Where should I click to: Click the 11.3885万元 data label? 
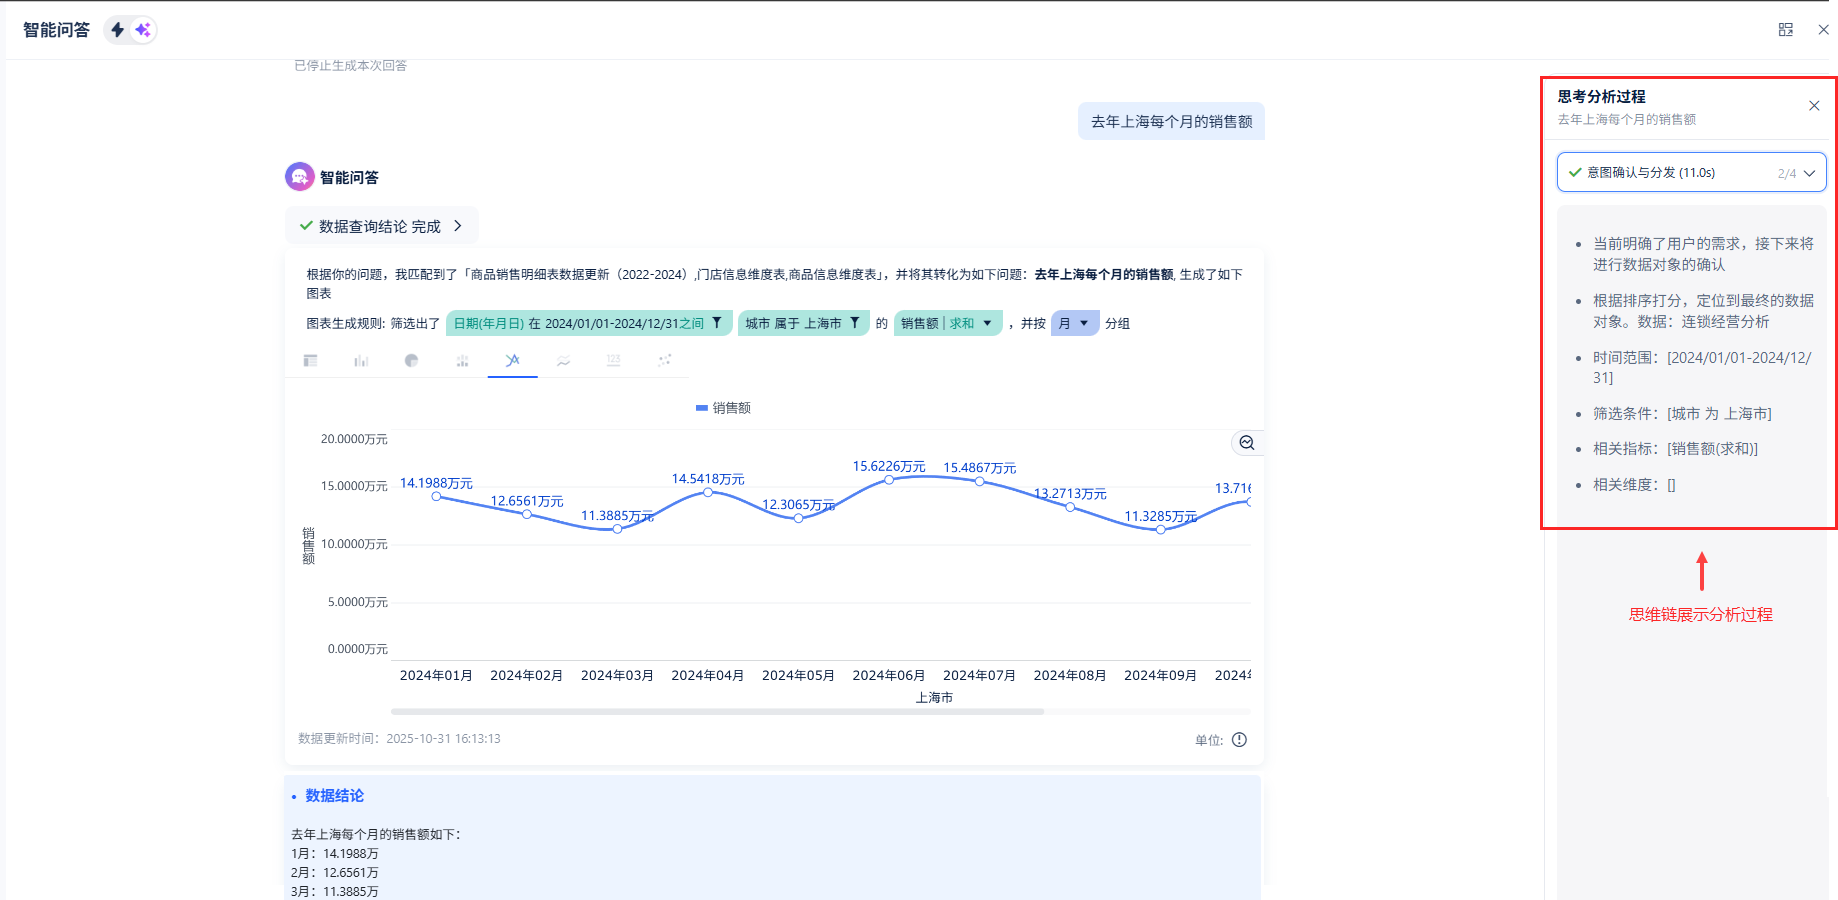tap(617, 516)
